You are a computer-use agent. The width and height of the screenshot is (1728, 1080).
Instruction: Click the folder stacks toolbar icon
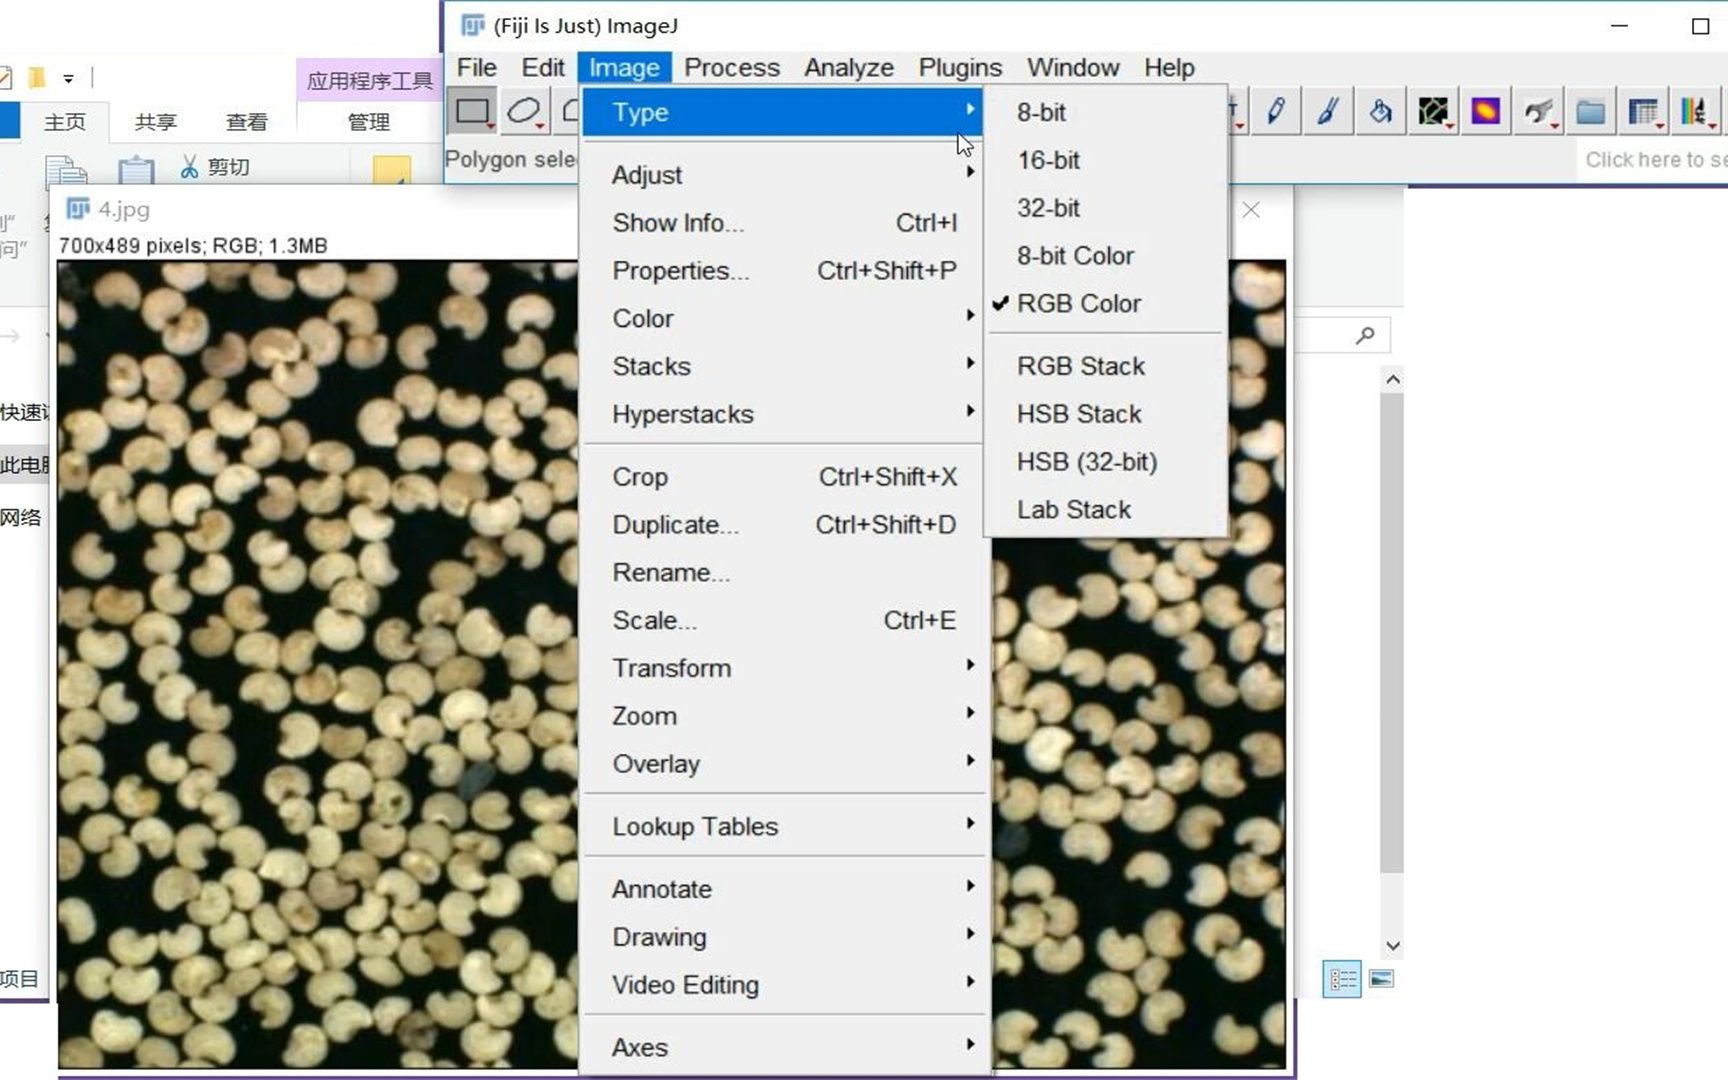click(1590, 110)
